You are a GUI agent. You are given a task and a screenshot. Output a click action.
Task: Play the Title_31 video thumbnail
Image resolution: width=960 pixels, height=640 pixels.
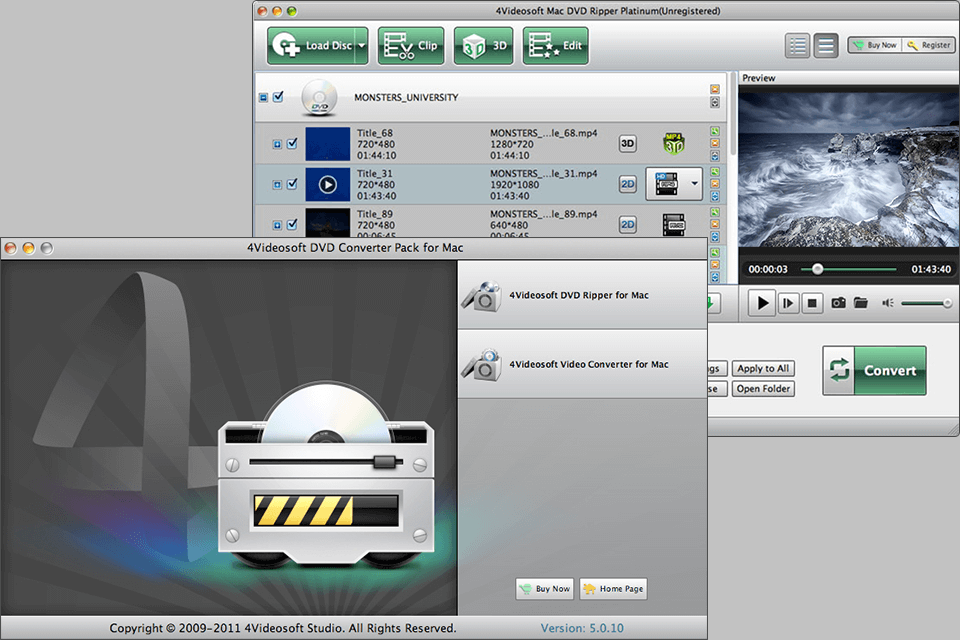(x=328, y=184)
